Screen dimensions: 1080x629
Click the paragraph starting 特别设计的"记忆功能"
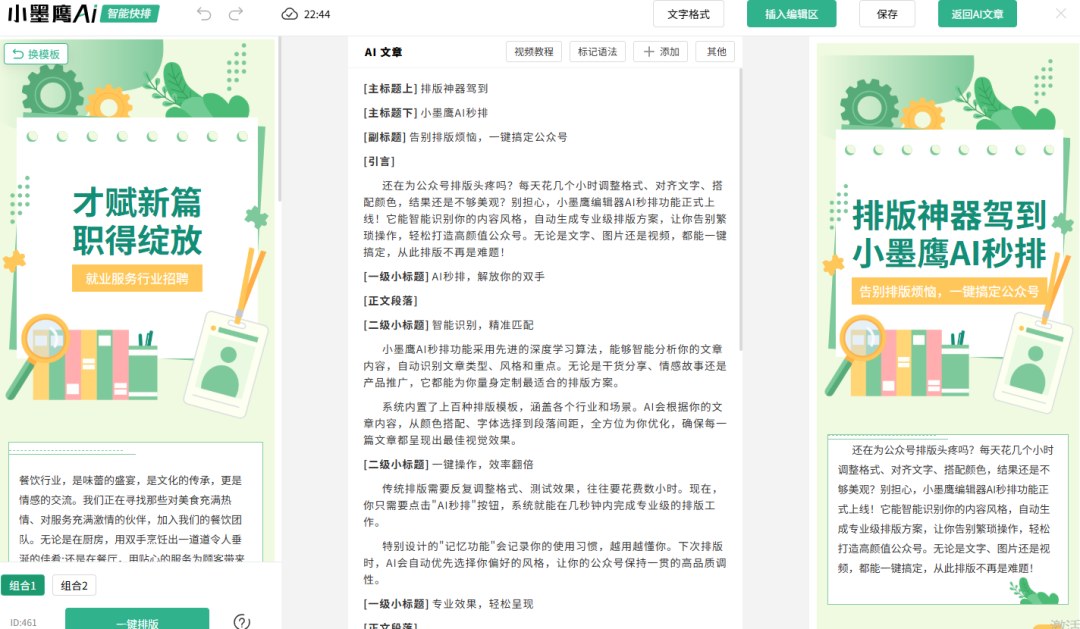545,563
